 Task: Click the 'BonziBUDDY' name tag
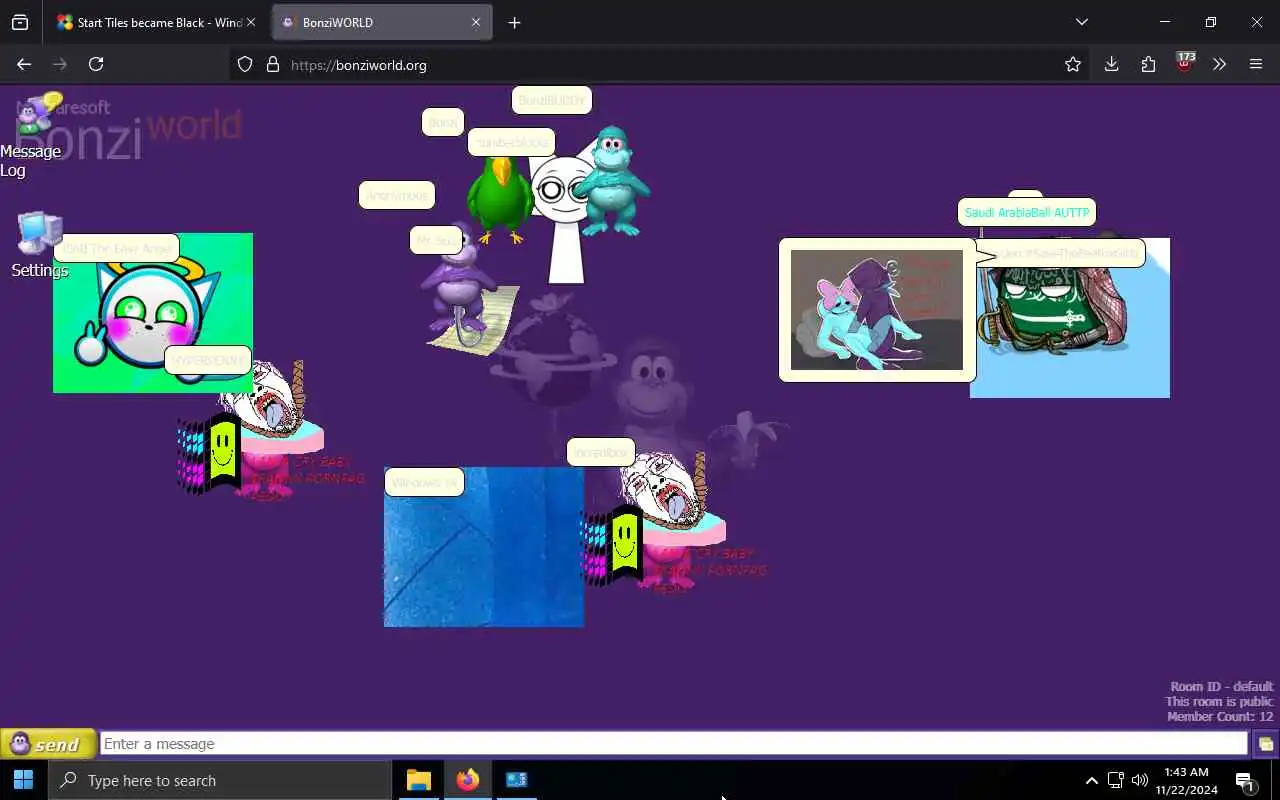(x=552, y=100)
